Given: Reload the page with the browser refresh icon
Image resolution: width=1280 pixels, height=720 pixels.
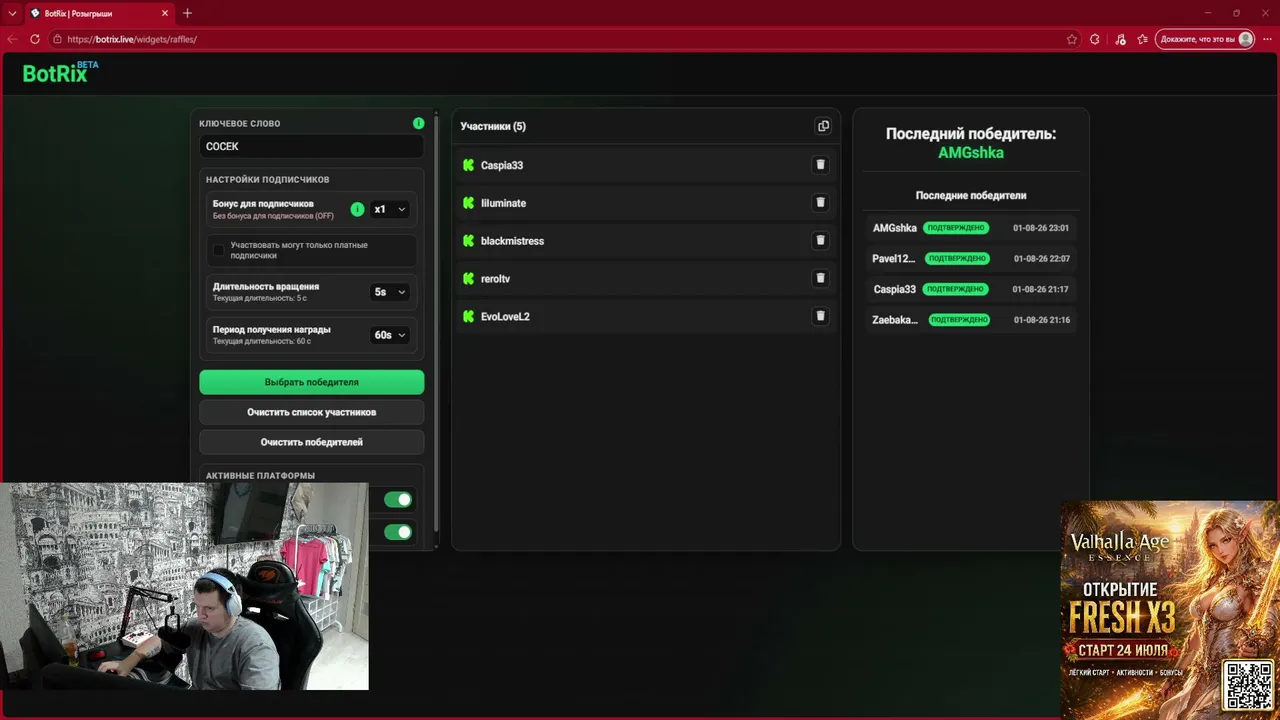Looking at the screenshot, I should [35, 39].
